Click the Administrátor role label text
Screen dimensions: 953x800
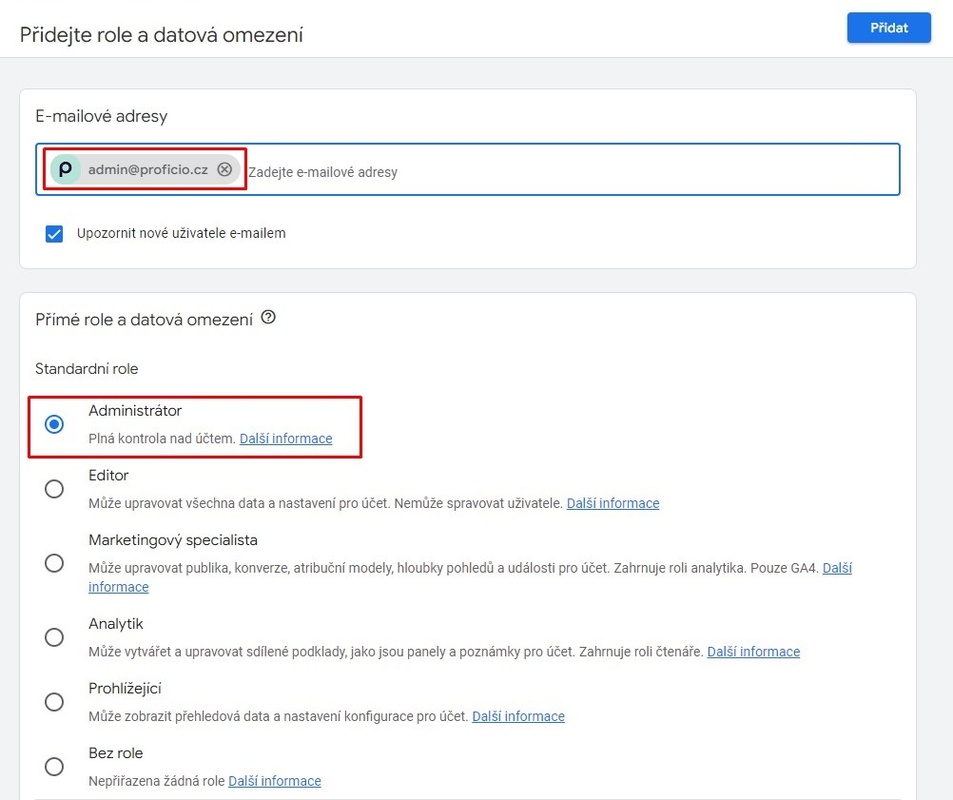pos(135,411)
